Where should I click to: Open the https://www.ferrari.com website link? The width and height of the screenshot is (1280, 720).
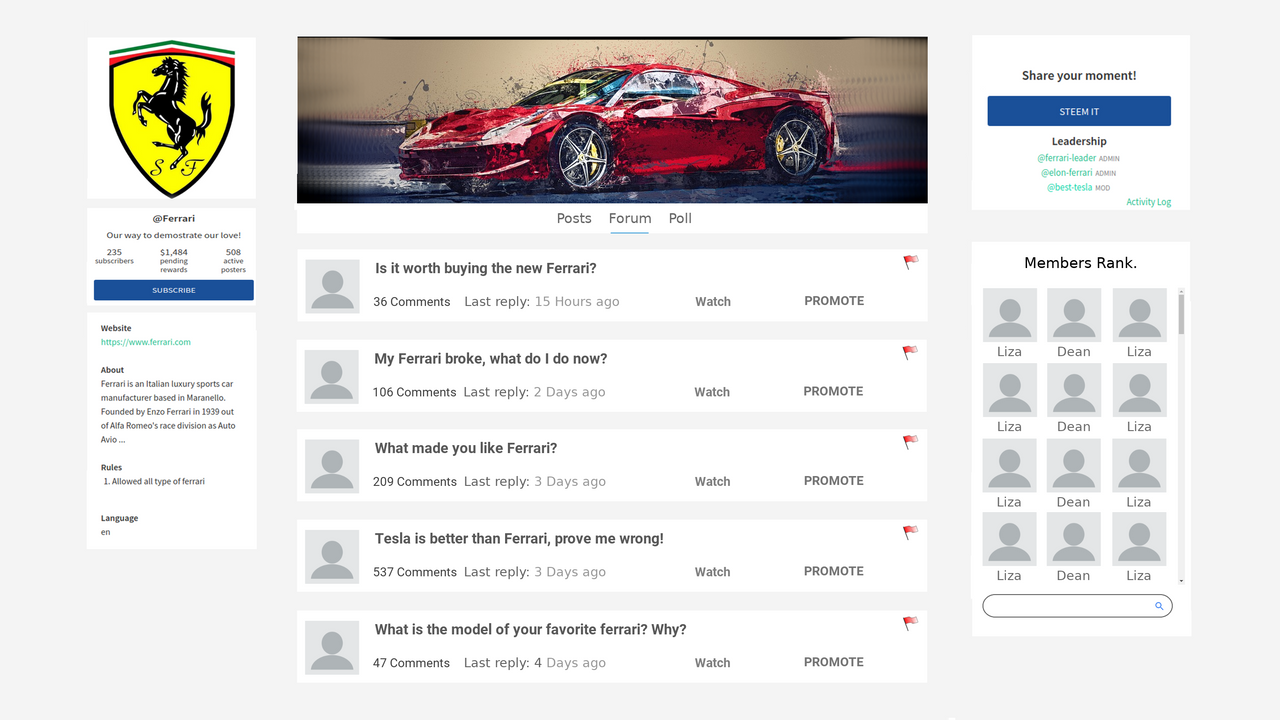(146, 342)
